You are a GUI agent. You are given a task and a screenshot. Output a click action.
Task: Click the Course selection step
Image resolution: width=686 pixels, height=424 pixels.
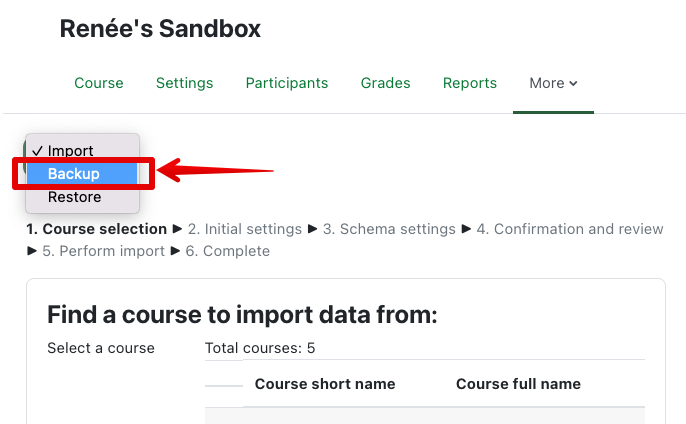97,229
